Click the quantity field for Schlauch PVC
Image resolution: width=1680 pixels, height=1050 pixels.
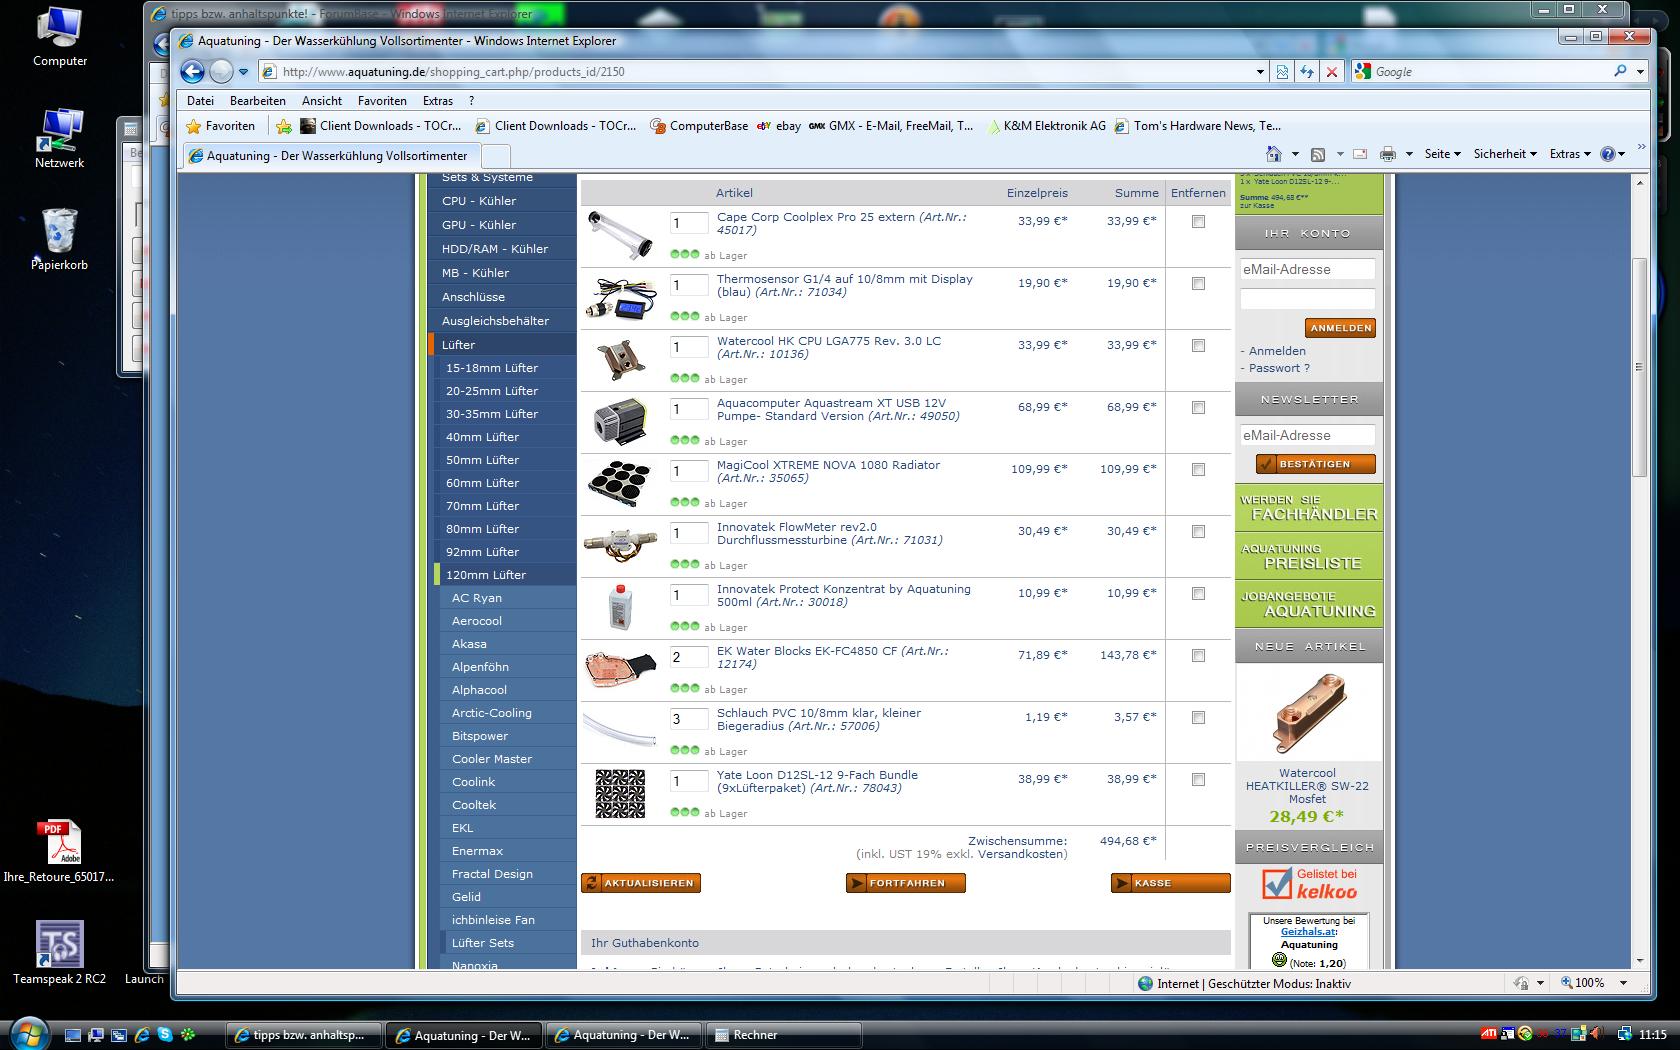point(689,719)
